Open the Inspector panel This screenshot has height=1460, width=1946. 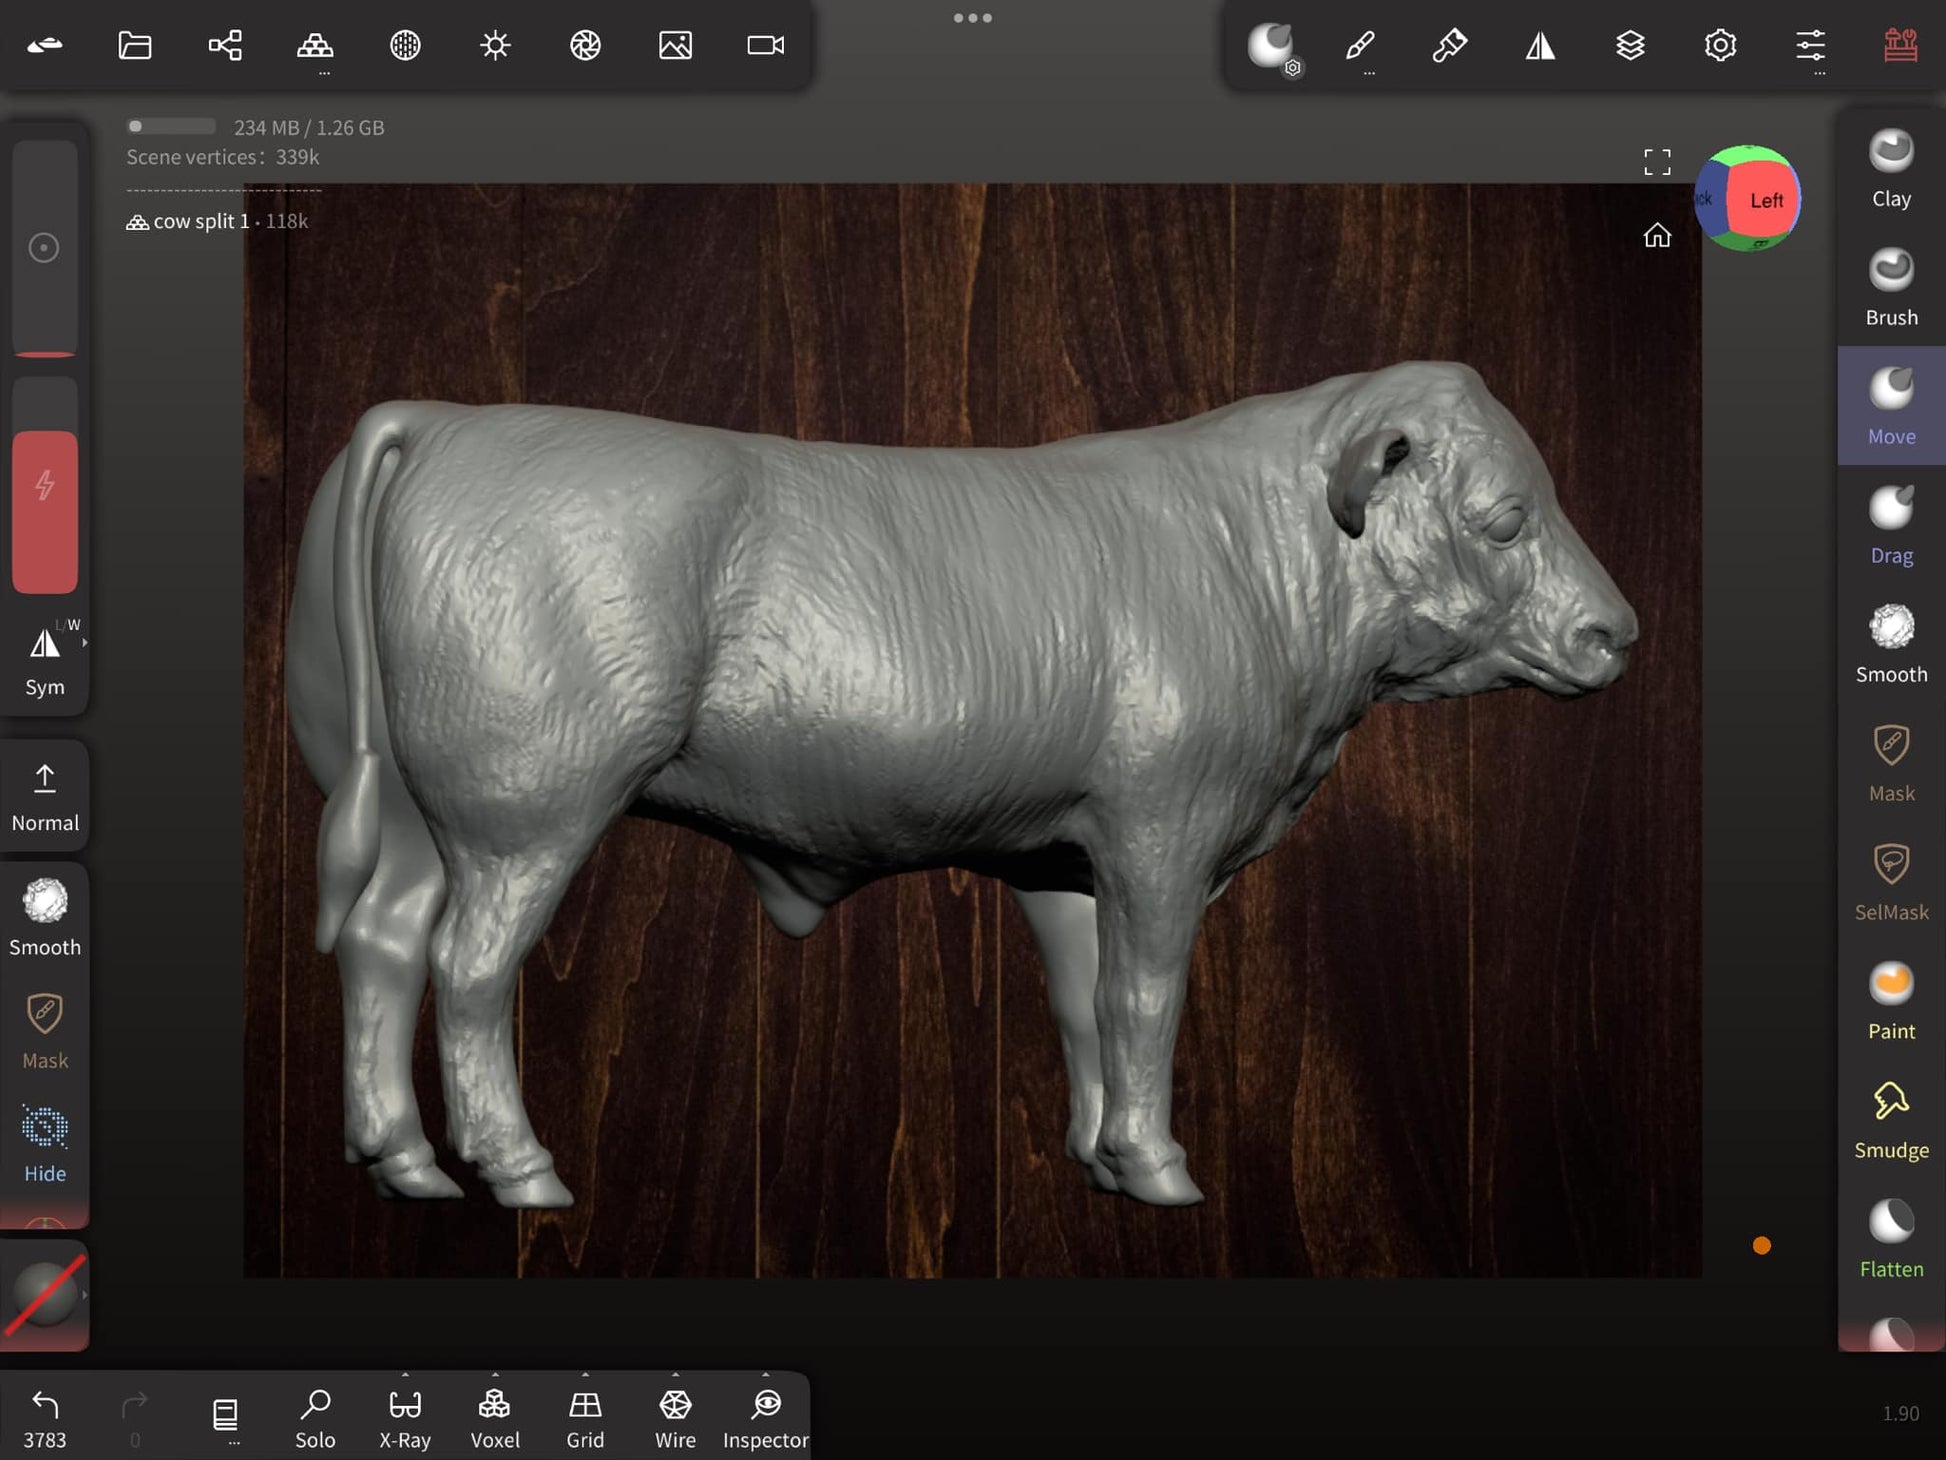click(765, 1418)
